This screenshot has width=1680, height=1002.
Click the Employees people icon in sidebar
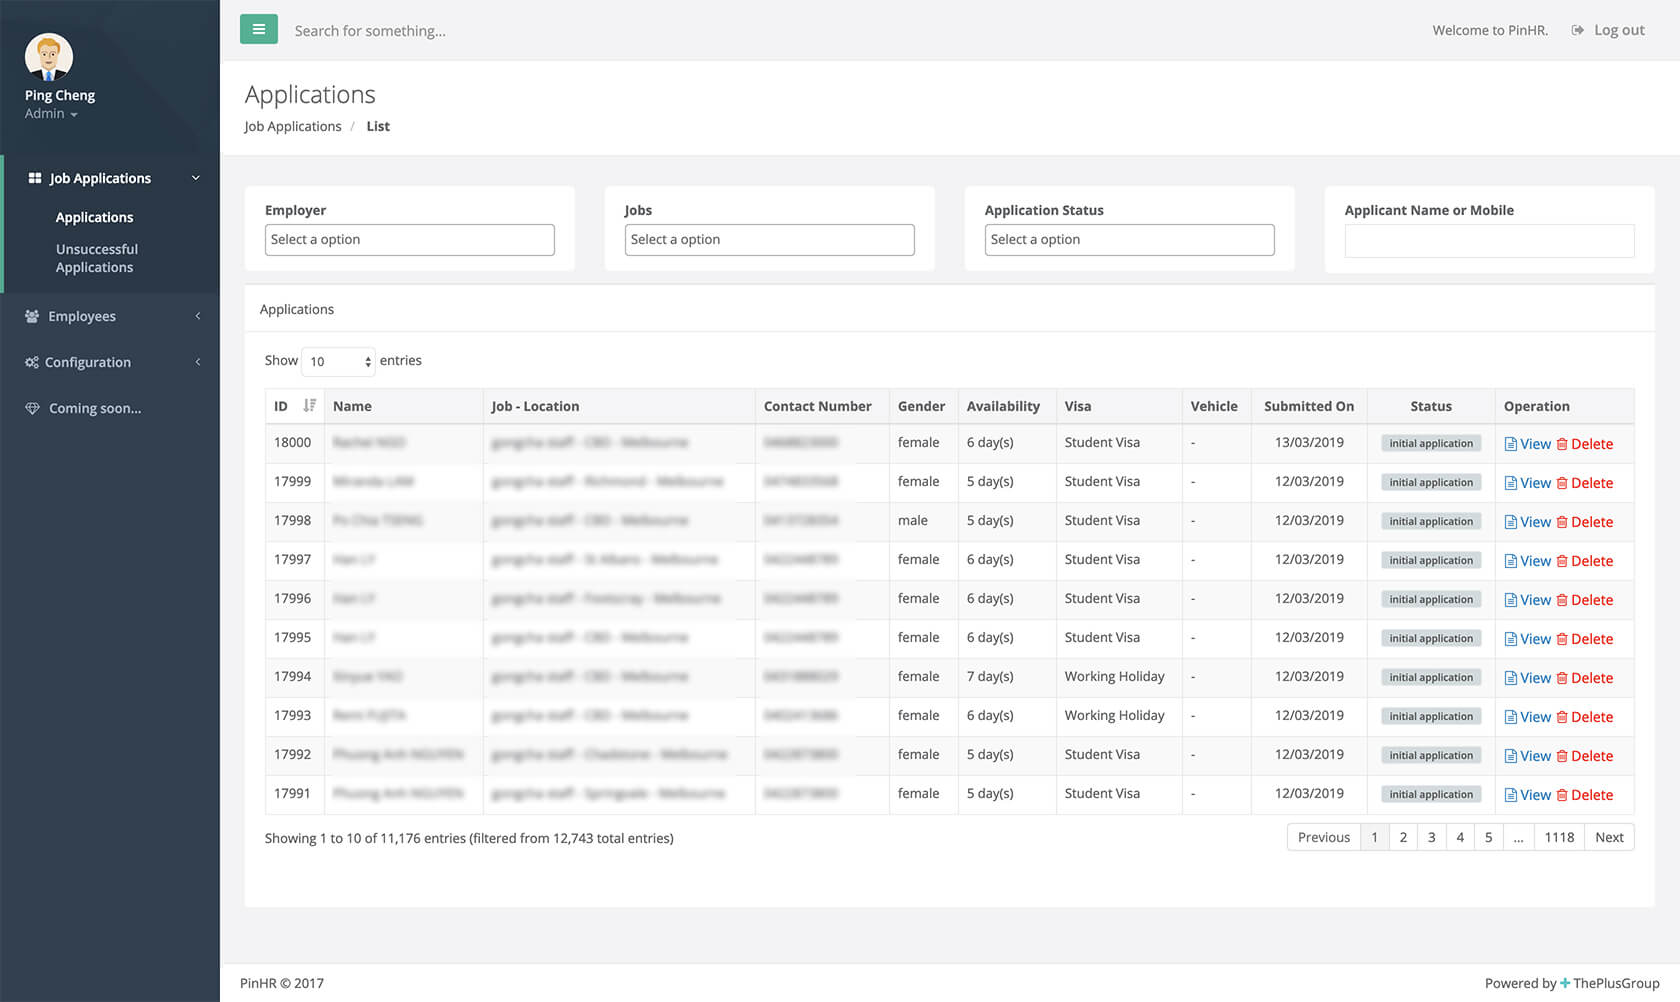click(x=32, y=316)
